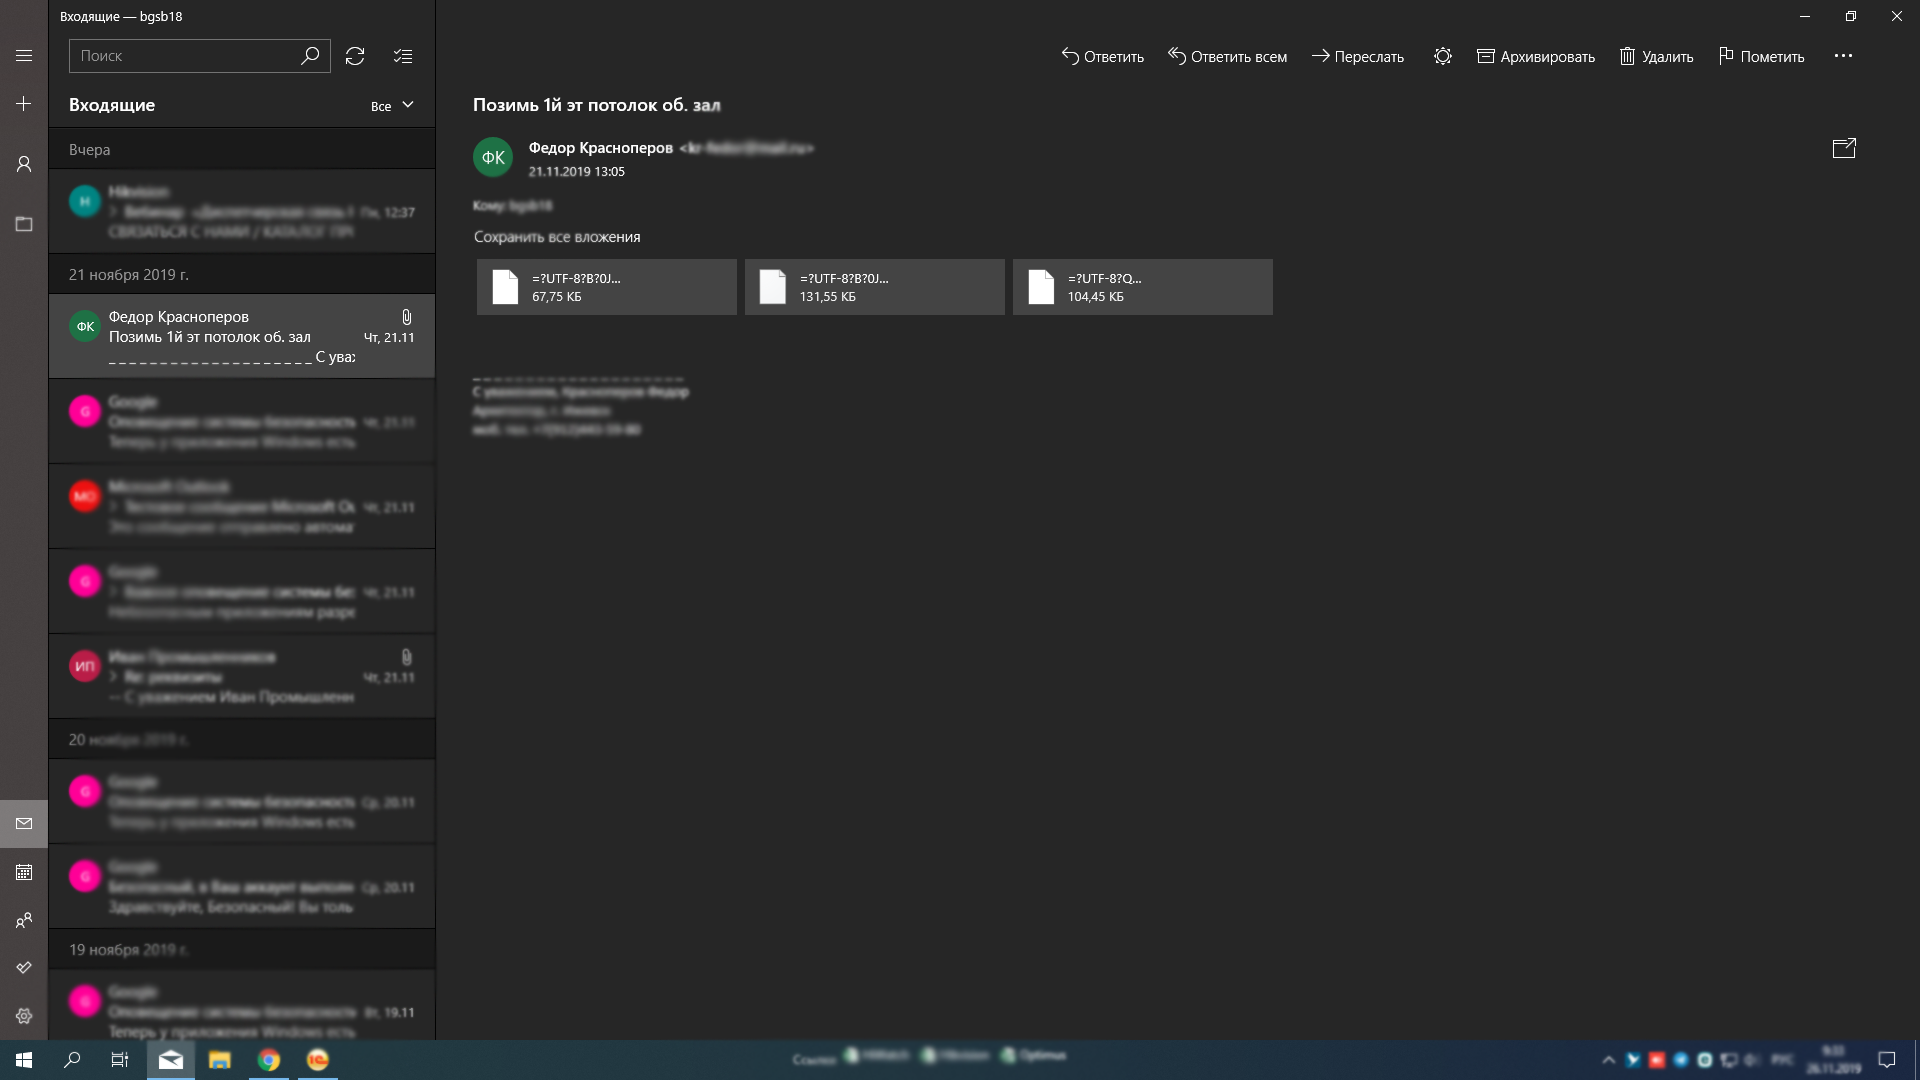
Task: Click Ответить всем to reply all
Action: click(x=1227, y=56)
